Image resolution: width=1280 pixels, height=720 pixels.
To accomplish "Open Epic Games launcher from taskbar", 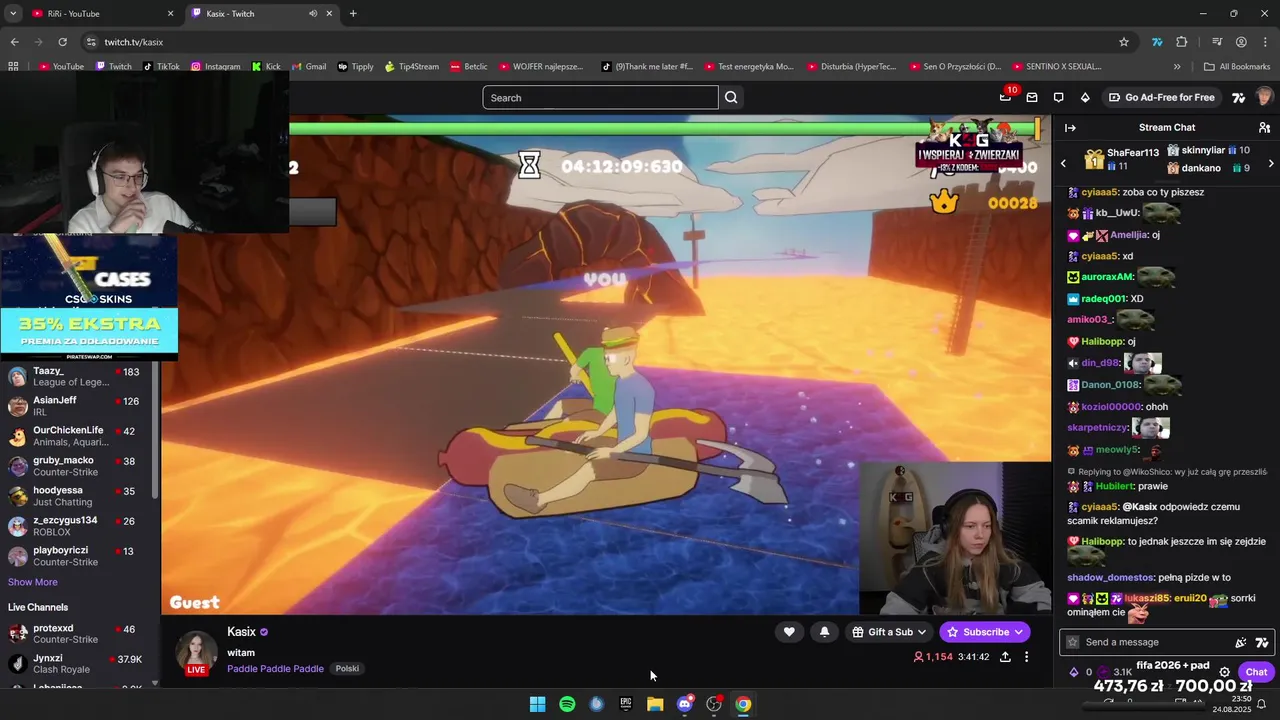I will click(626, 704).
